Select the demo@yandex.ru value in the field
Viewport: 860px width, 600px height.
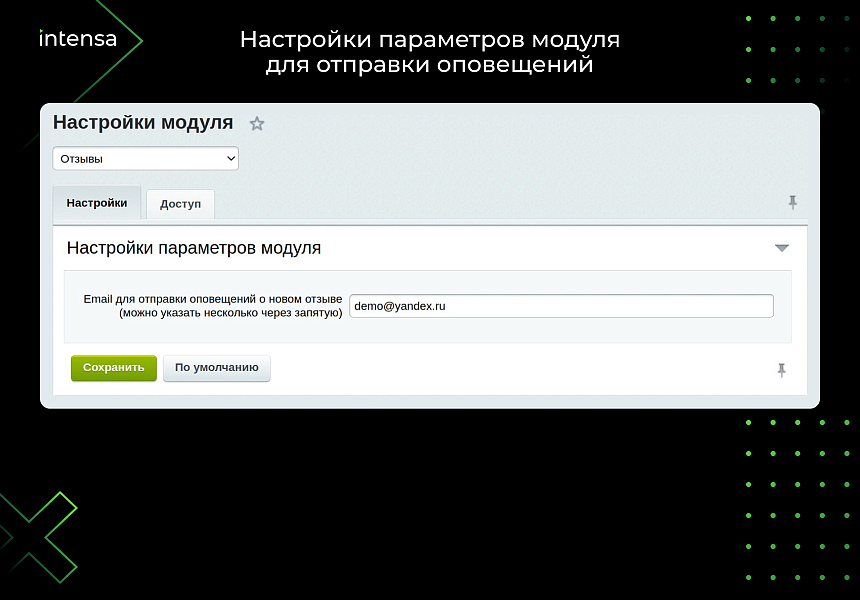(x=402, y=306)
